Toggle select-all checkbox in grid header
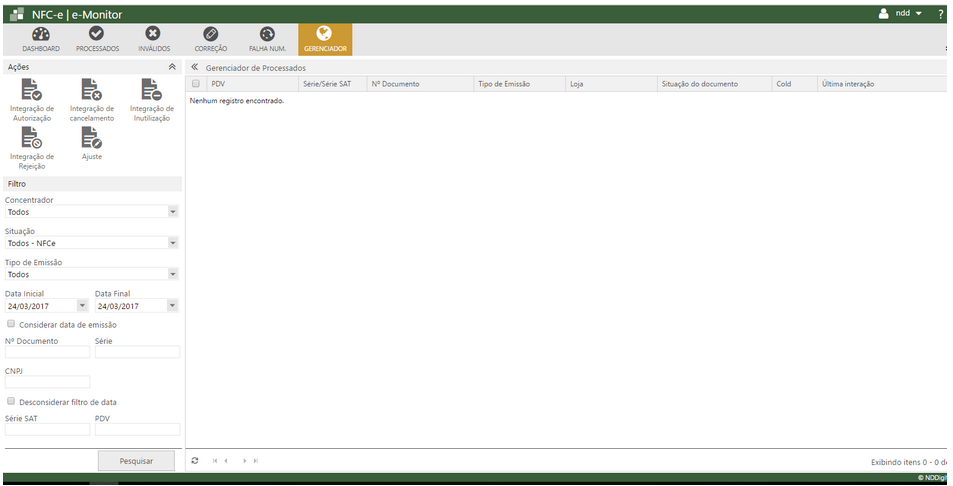This screenshot has width=953, height=486. [196, 84]
